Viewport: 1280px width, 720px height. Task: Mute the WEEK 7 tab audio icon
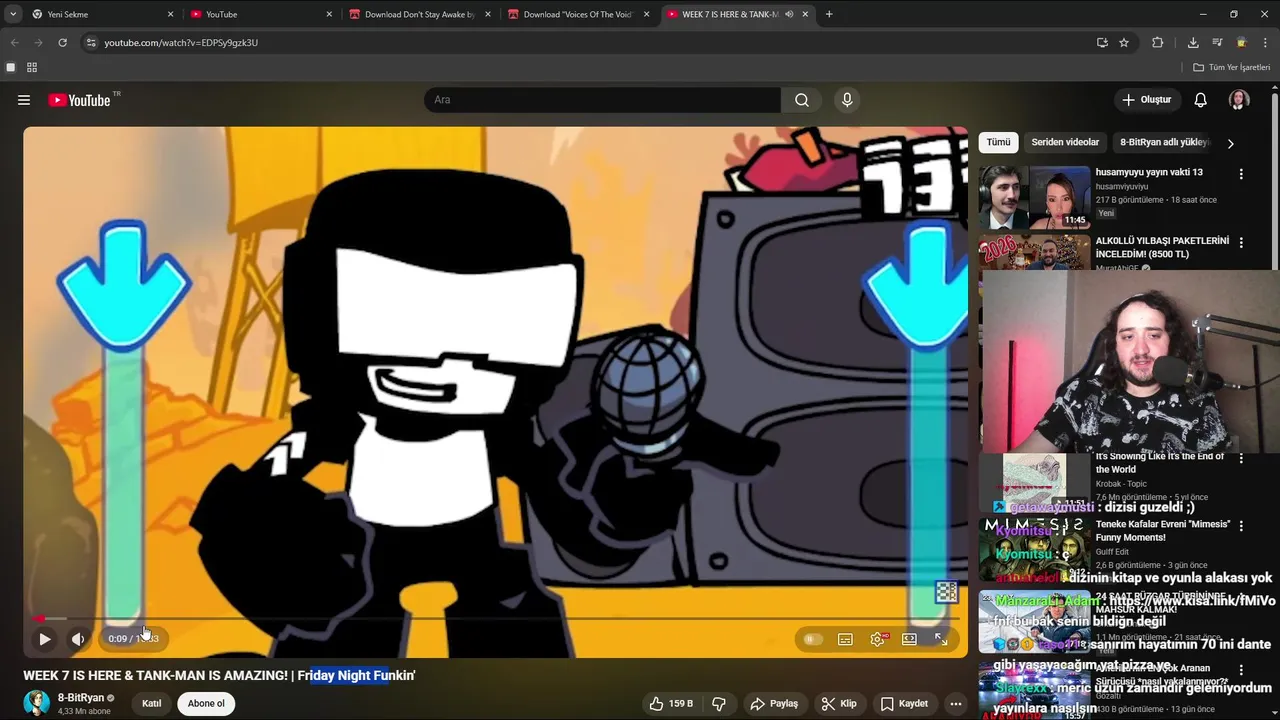pos(789,14)
